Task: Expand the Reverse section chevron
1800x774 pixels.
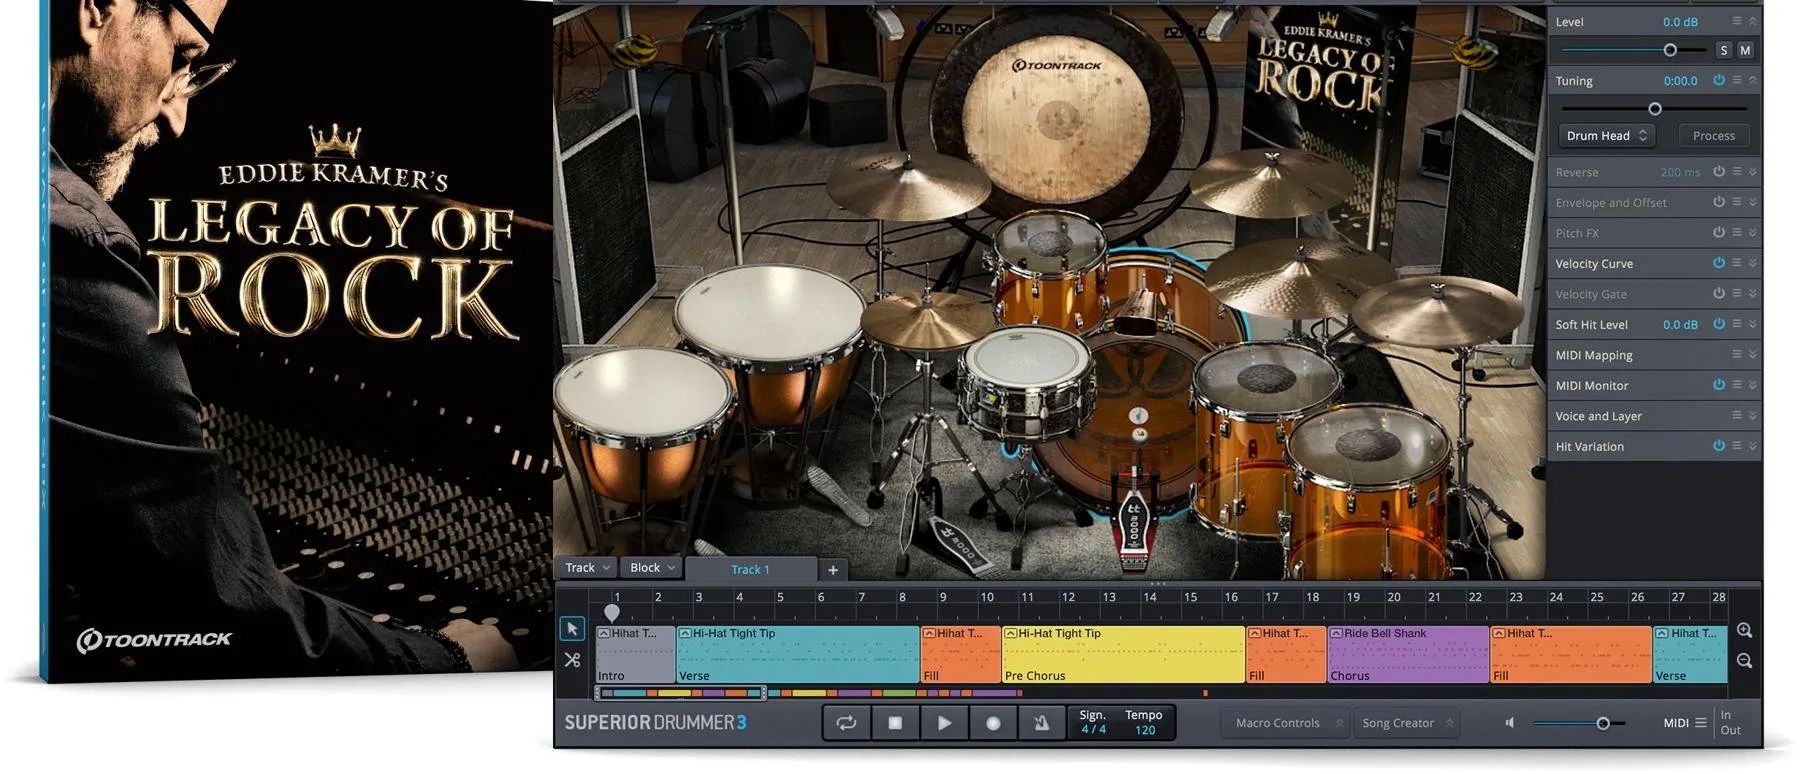Action: coord(1752,172)
